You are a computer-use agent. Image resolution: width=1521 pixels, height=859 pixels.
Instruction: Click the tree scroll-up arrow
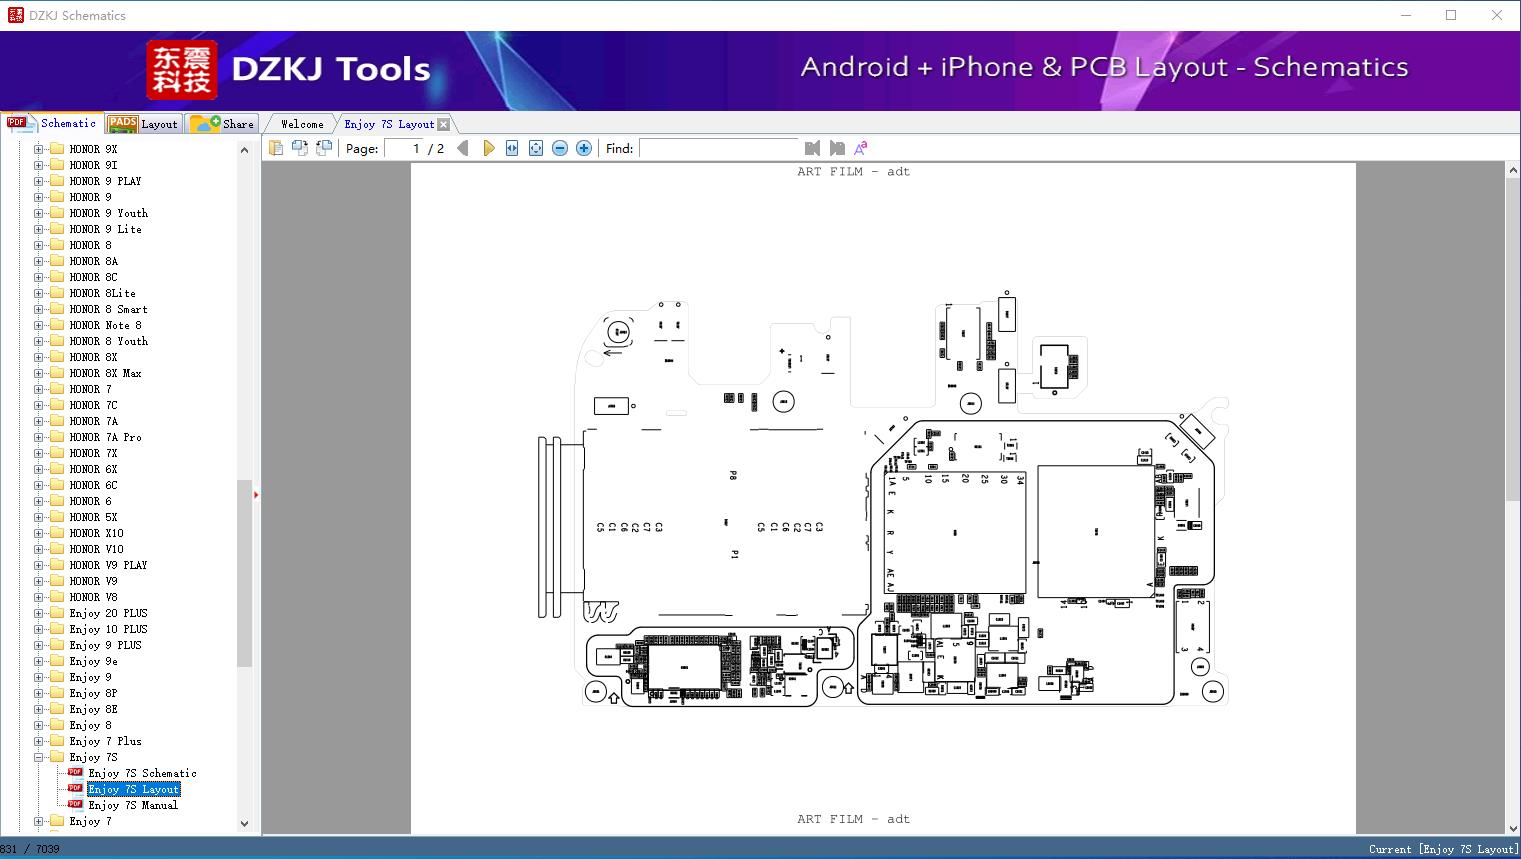click(244, 150)
